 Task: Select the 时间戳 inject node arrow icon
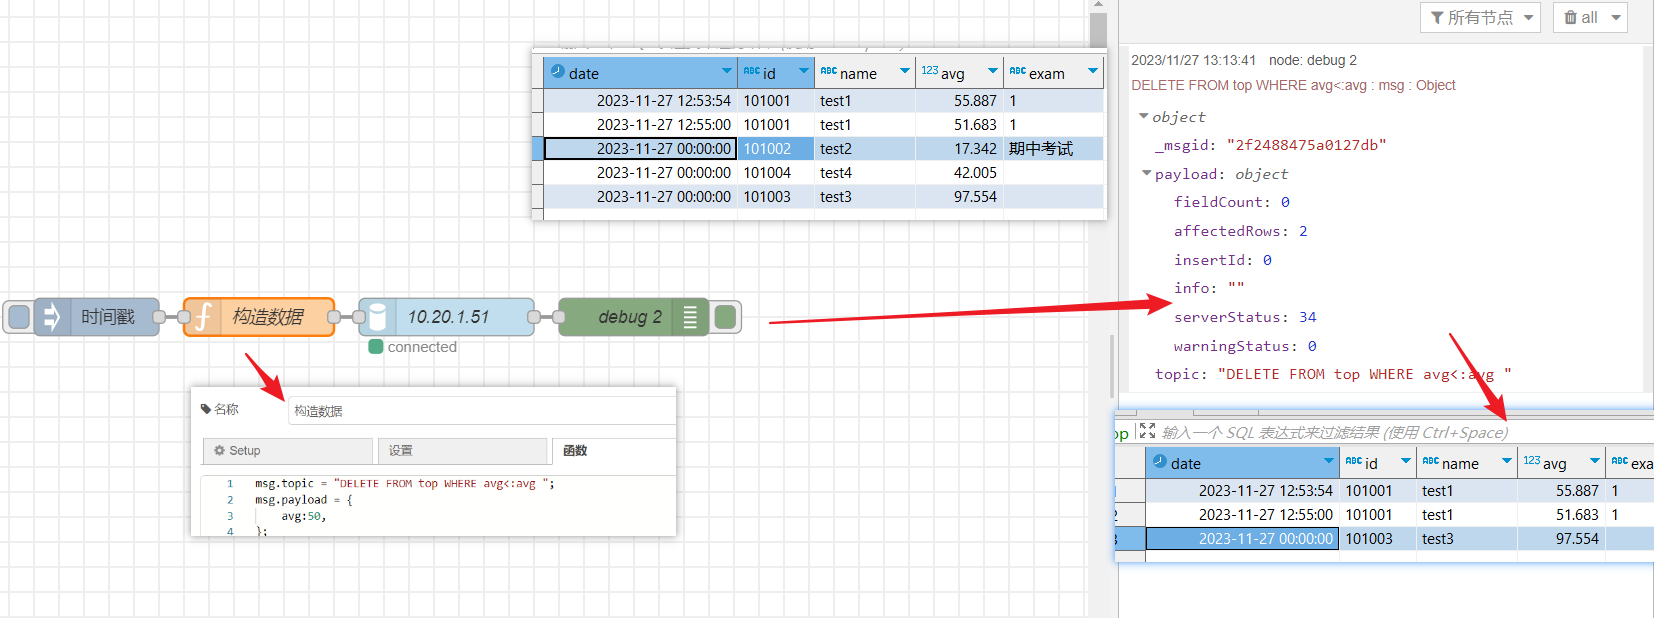pos(52,317)
